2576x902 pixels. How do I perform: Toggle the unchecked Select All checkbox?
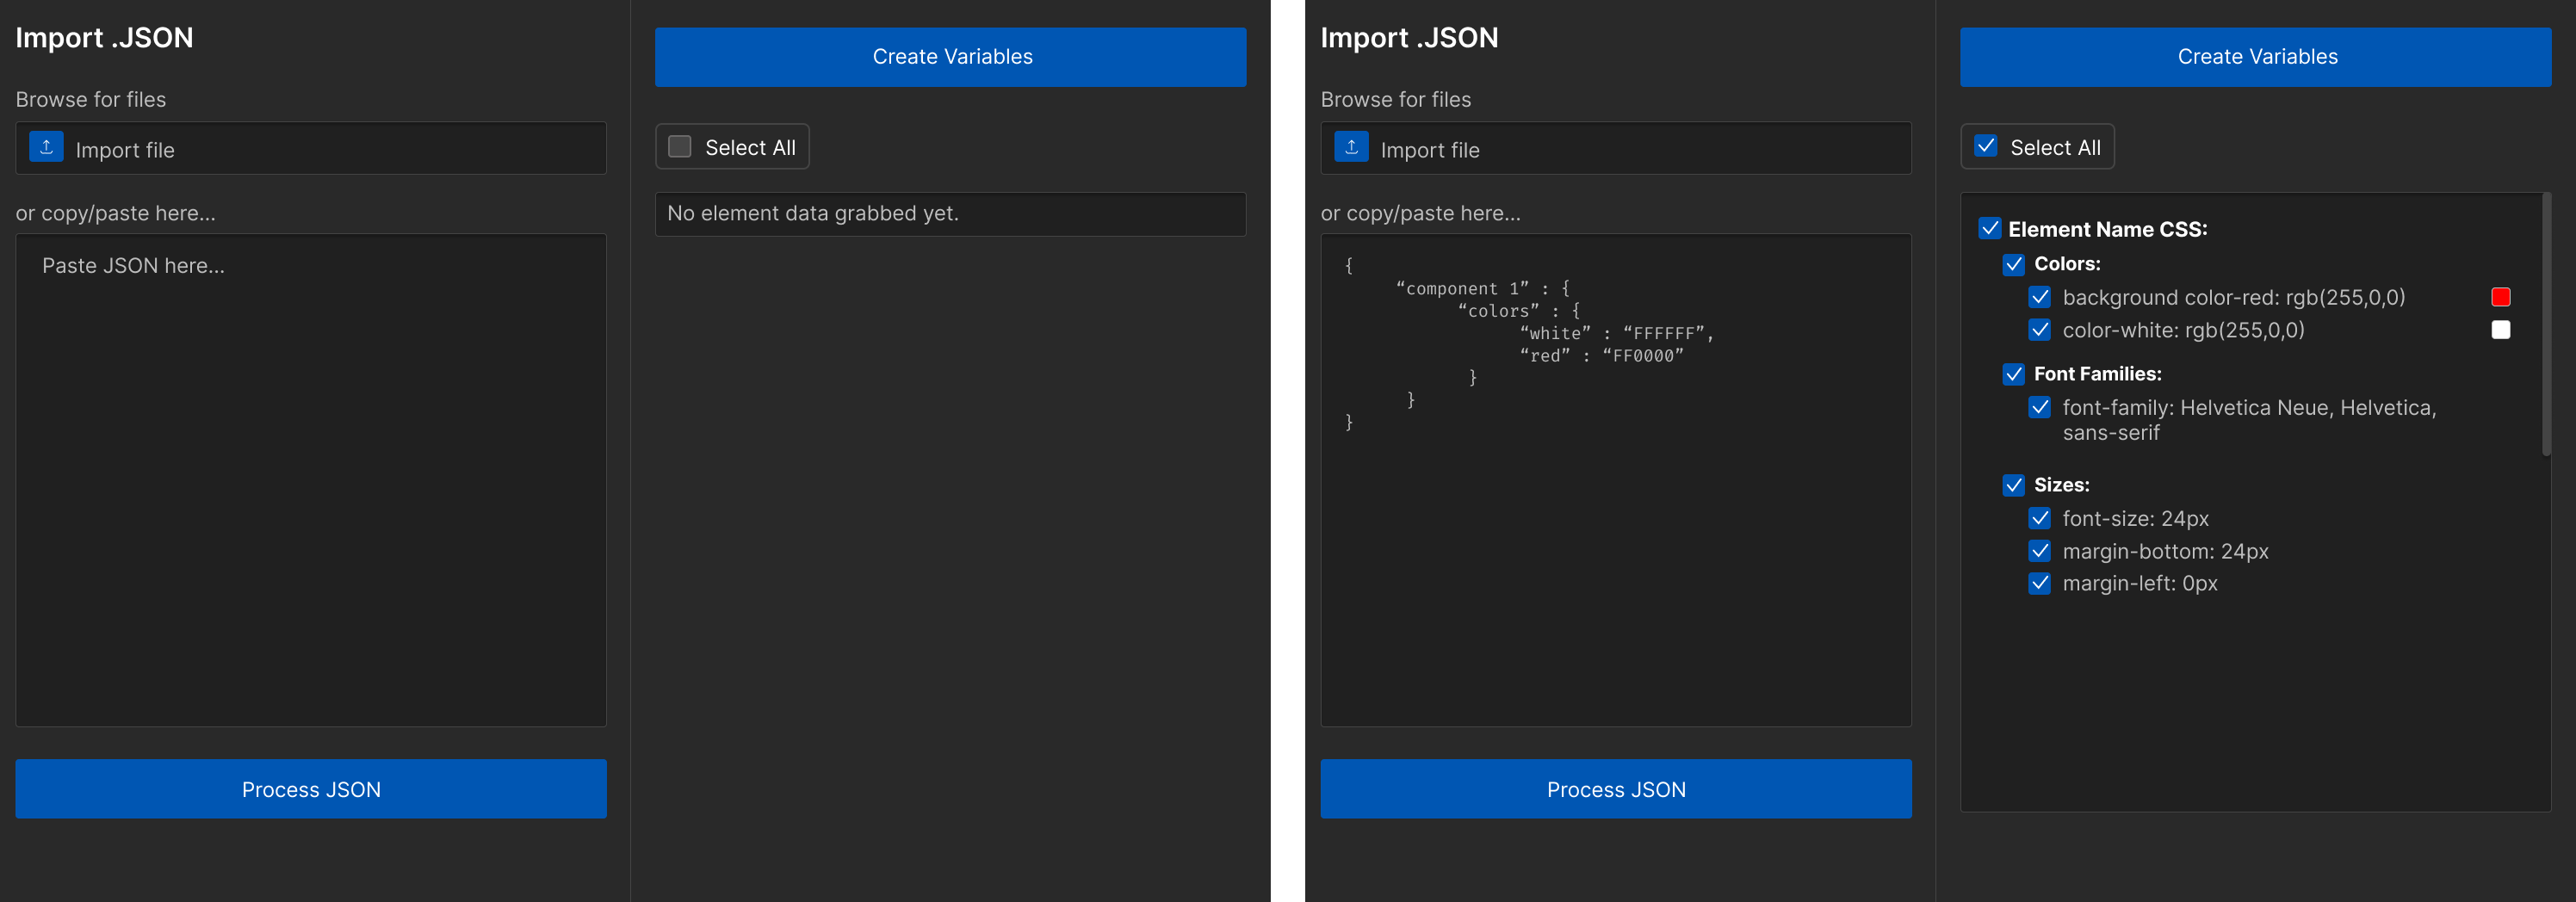pyautogui.click(x=679, y=147)
